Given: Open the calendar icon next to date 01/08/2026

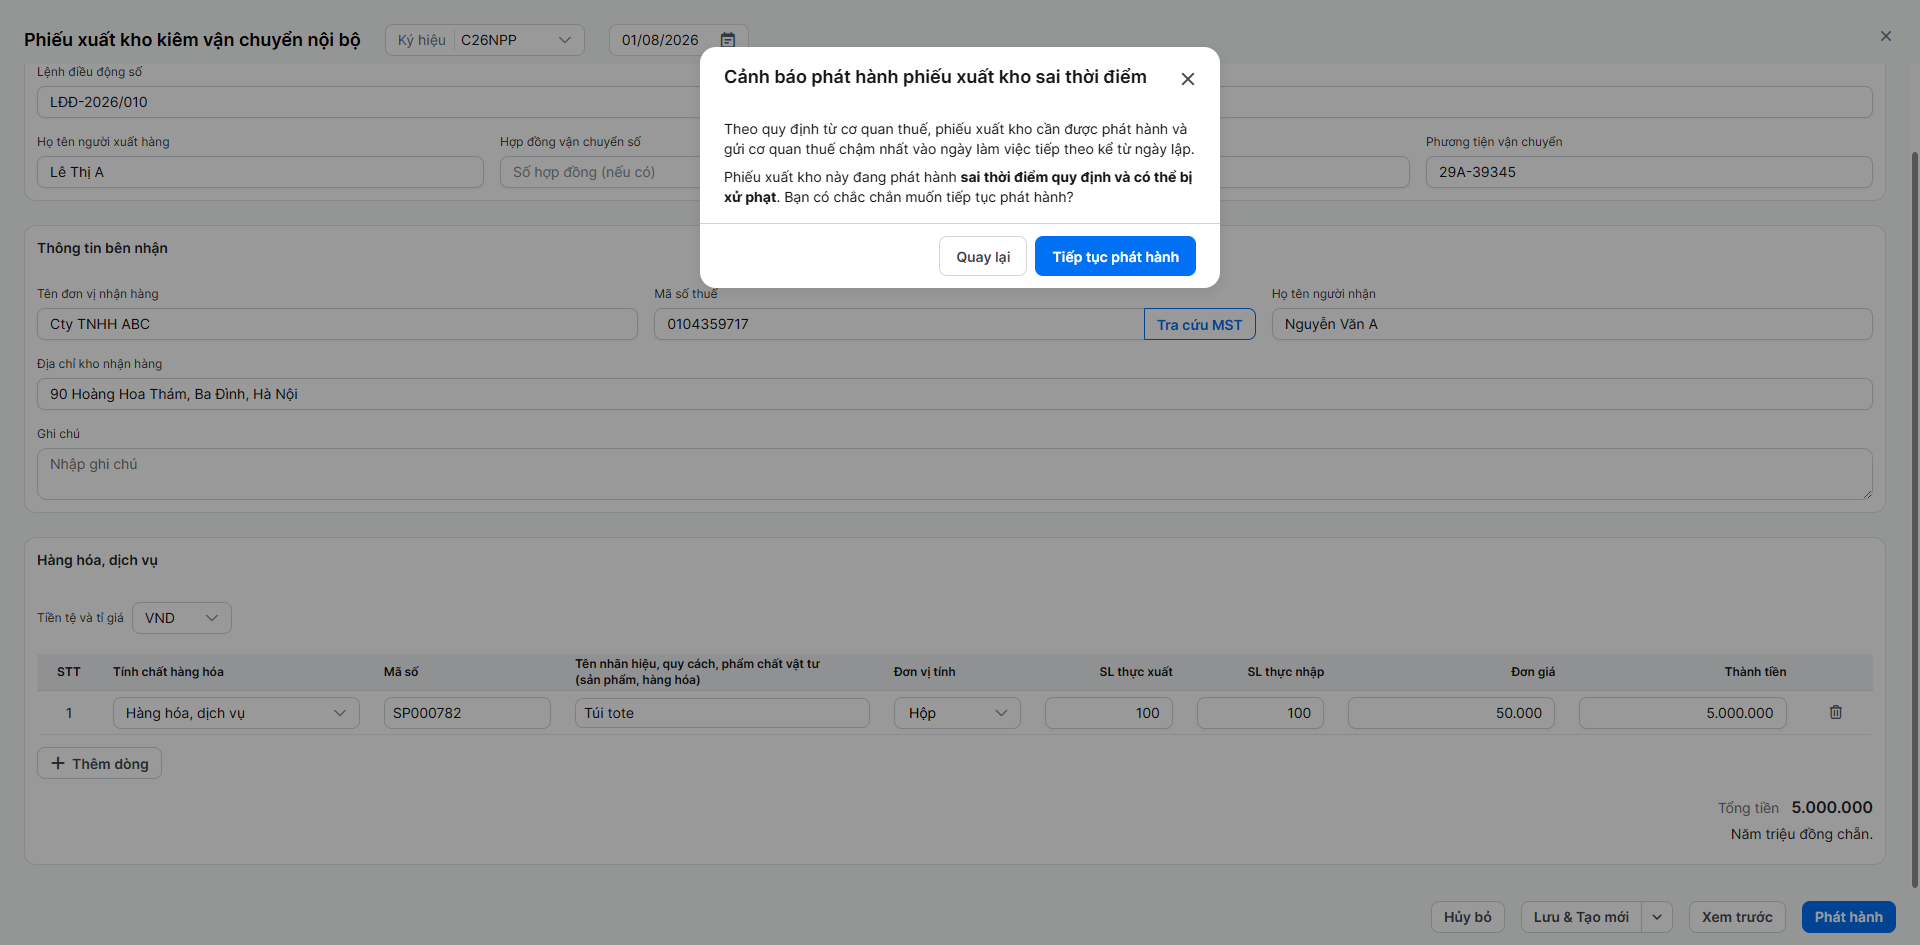Looking at the screenshot, I should [x=728, y=40].
